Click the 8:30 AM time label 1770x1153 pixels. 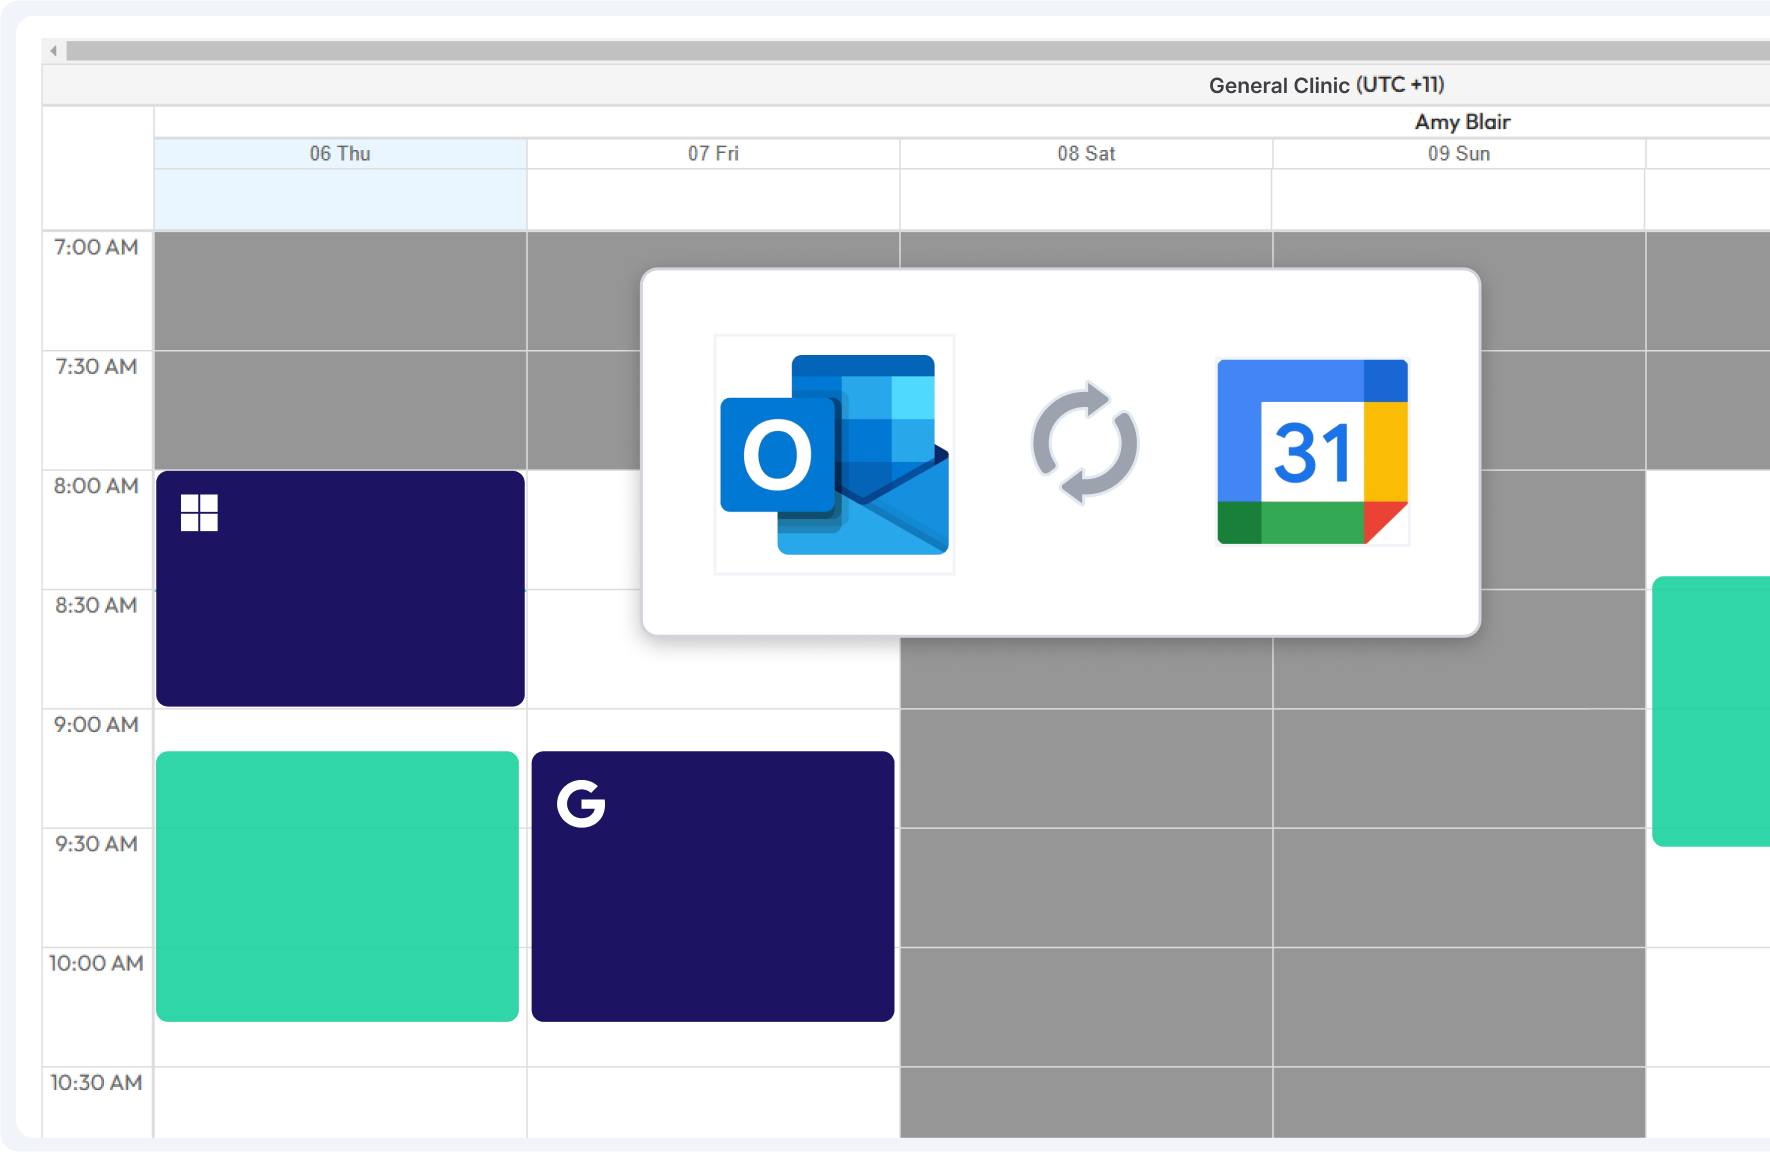tap(96, 605)
